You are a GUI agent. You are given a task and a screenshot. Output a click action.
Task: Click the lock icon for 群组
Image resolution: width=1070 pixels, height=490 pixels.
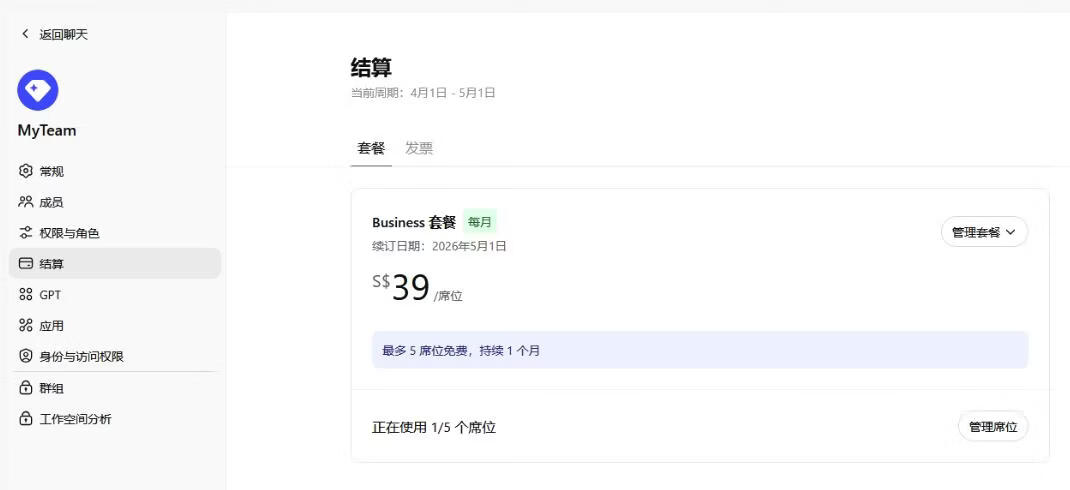[26, 388]
